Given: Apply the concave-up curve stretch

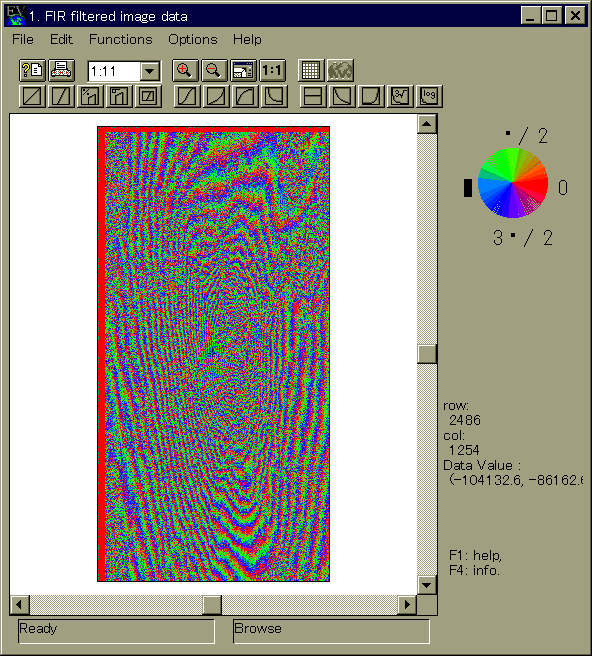Looking at the screenshot, I should click(x=216, y=96).
